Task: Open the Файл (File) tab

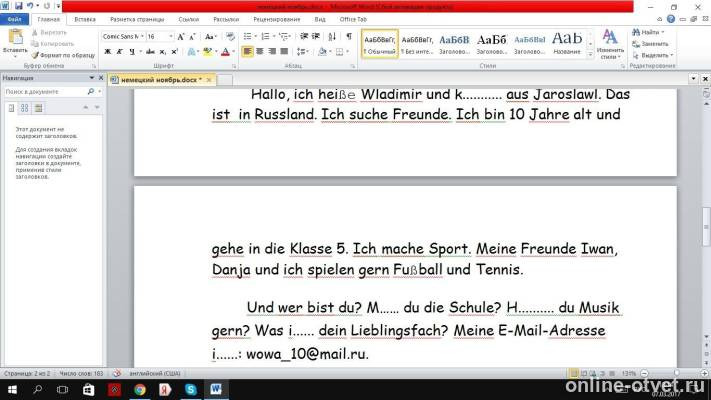Action: pyautogui.click(x=15, y=20)
